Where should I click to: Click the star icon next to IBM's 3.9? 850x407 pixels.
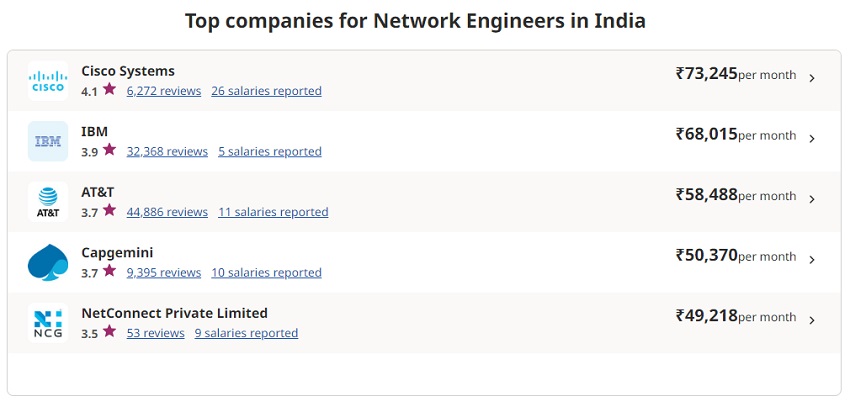(109, 151)
